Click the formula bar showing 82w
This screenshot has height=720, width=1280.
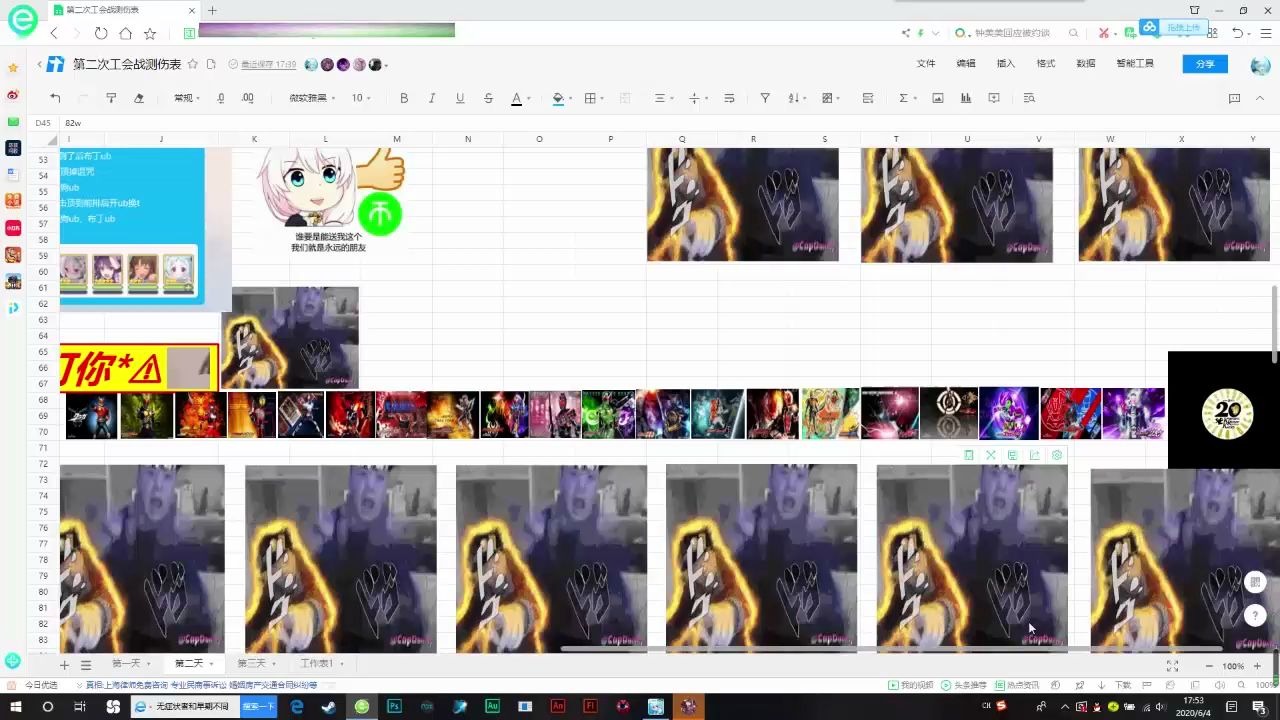[670, 123]
